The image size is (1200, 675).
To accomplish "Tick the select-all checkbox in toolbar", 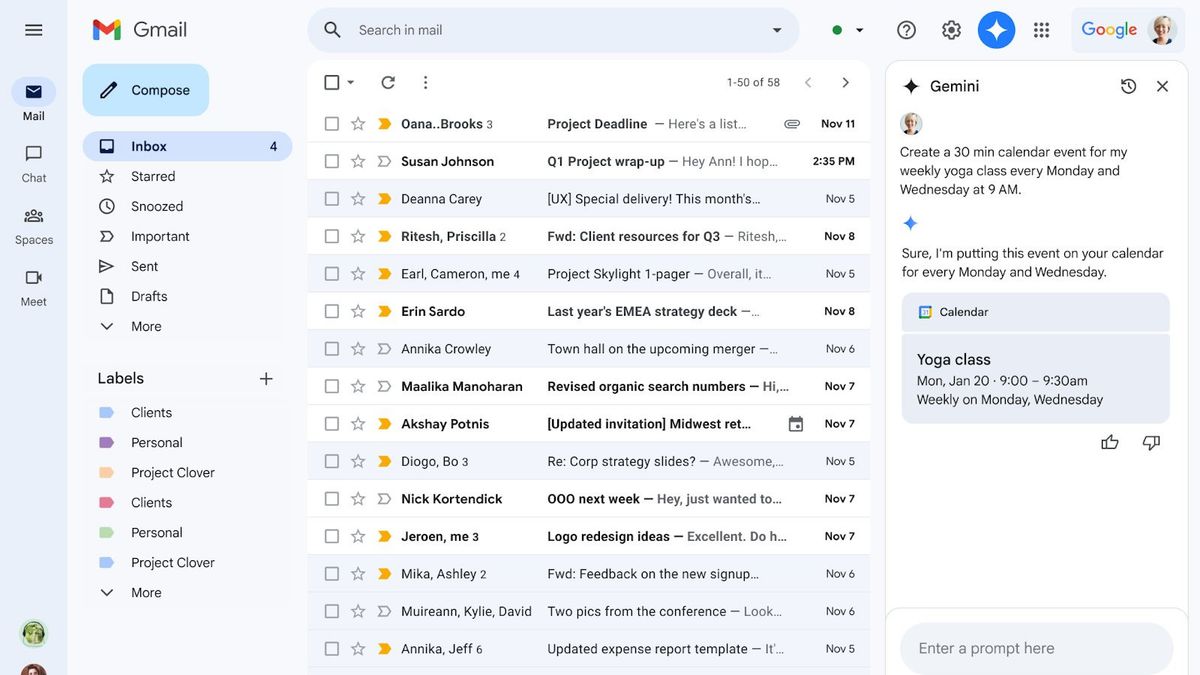I will click(332, 82).
